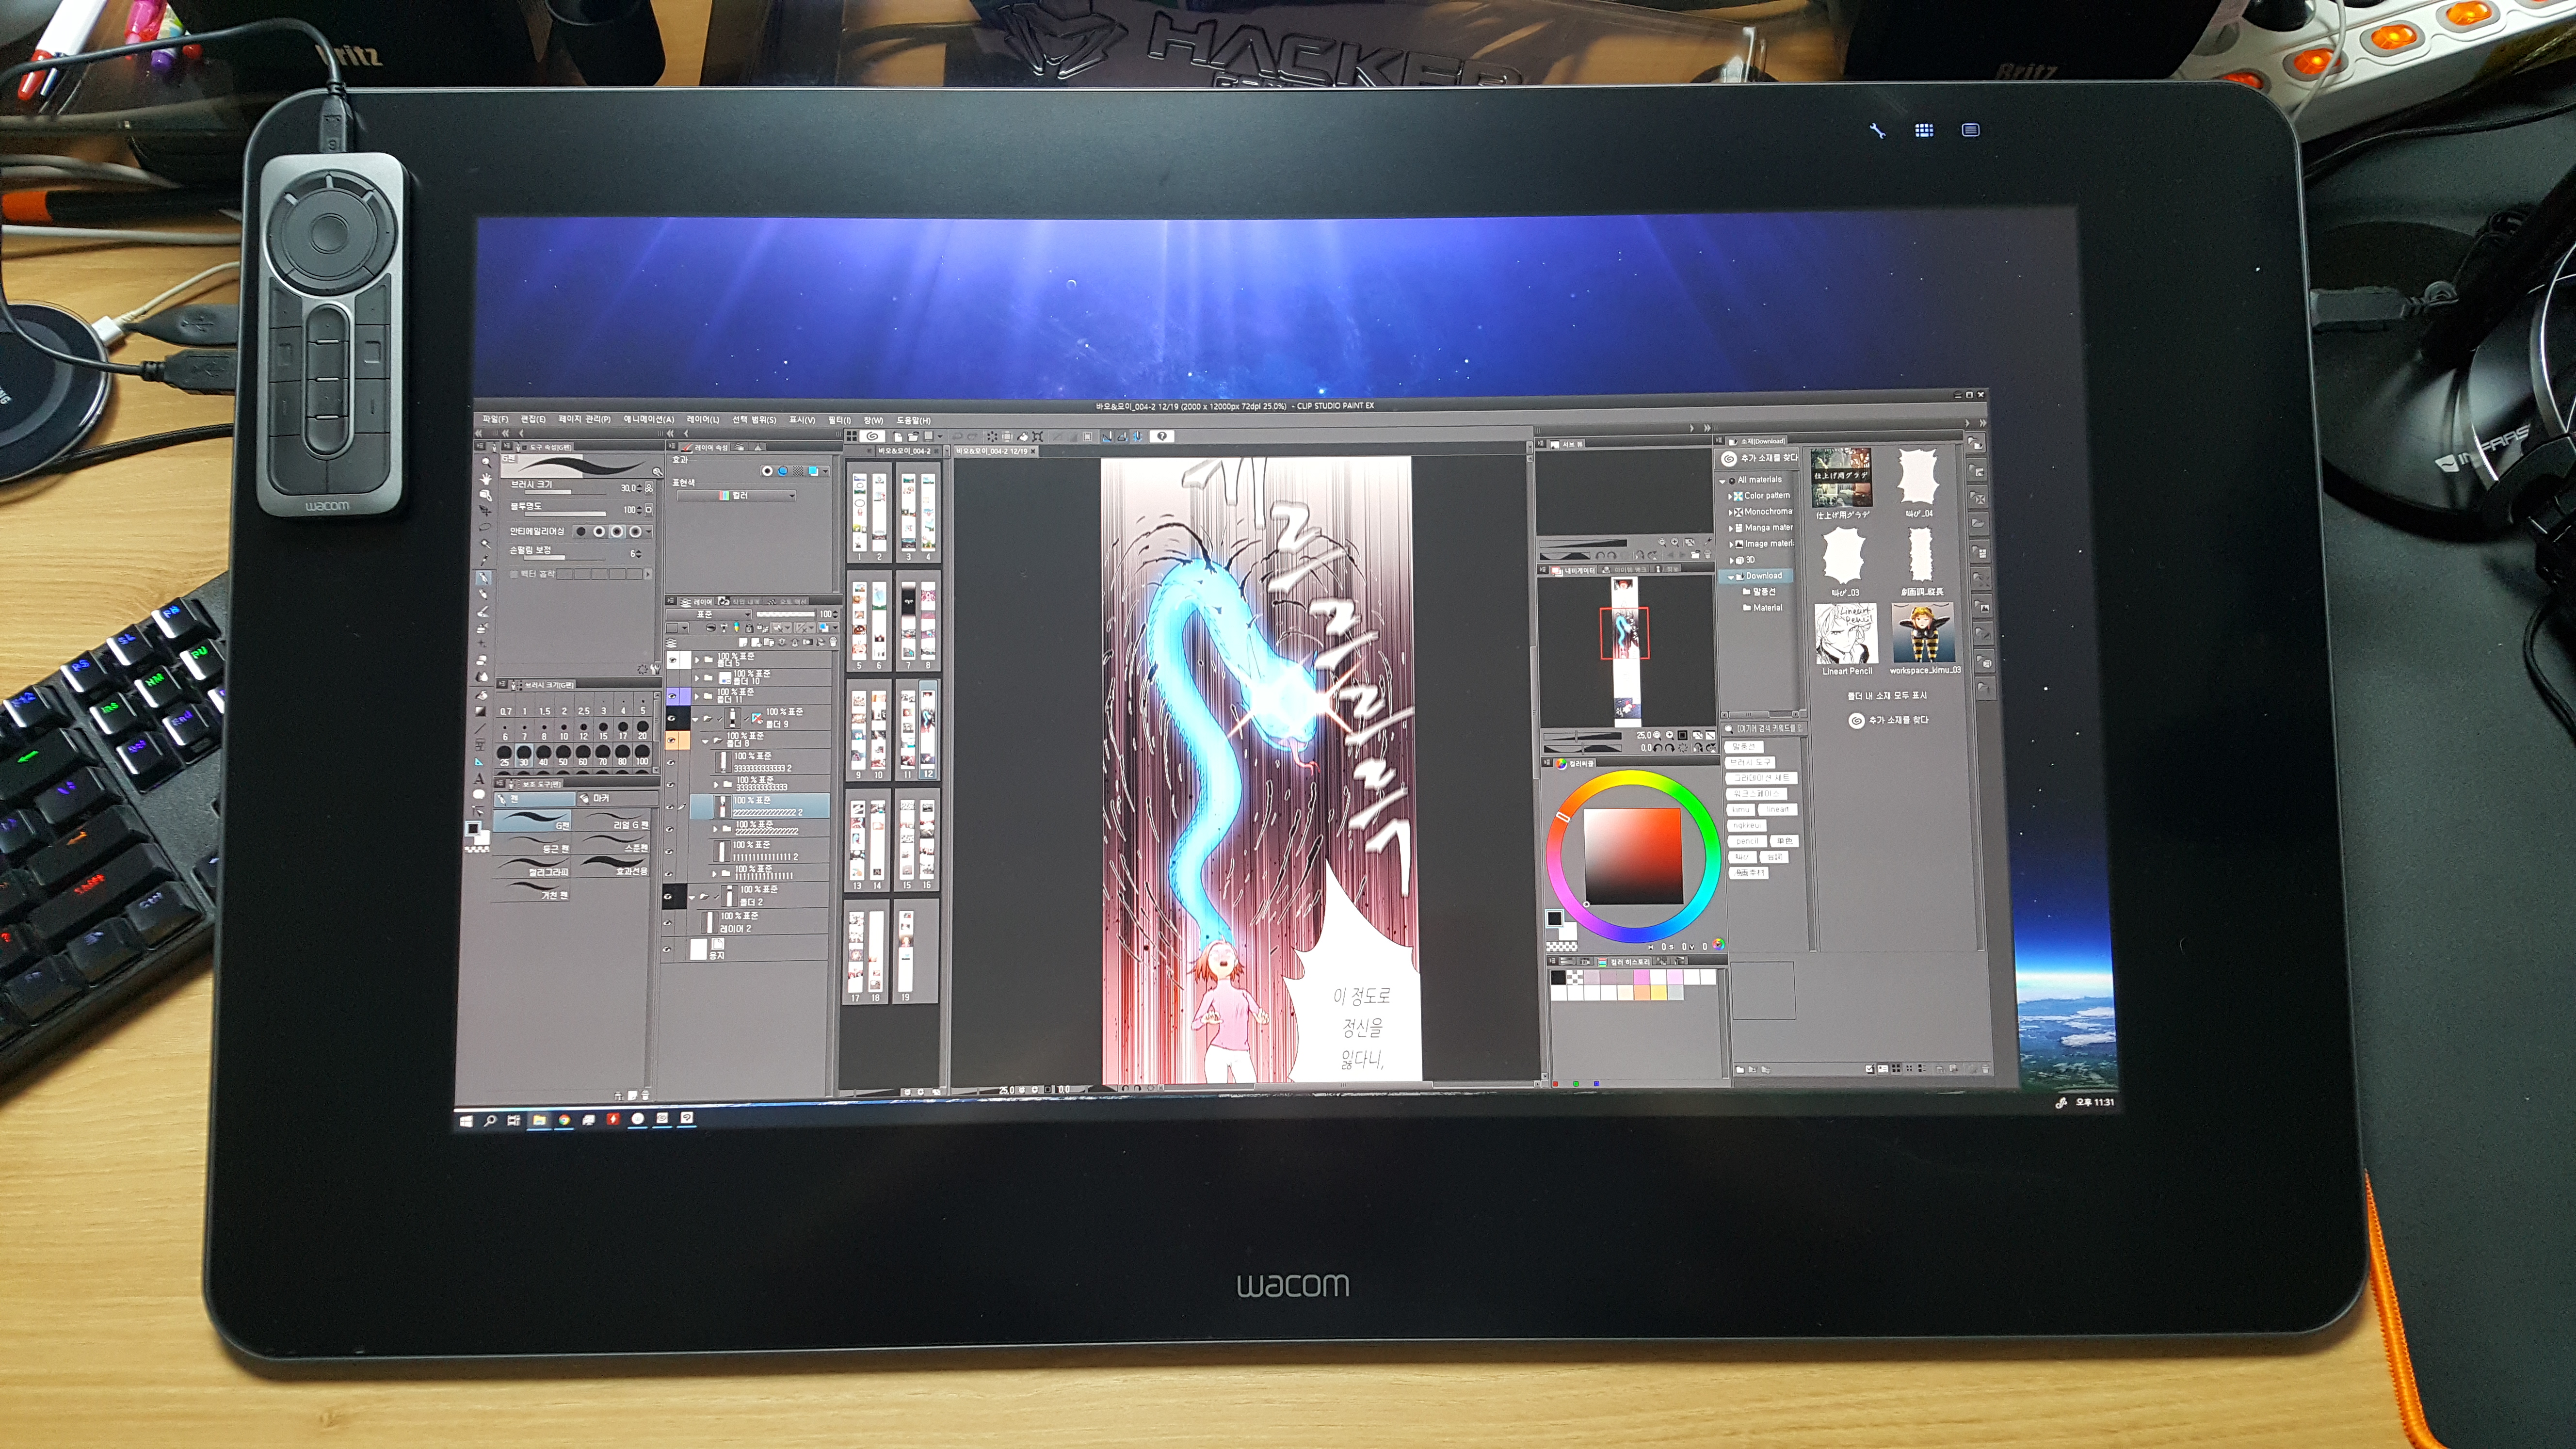Open the 컬러 expression color dropdown
The image size is (2576, 1449).
pyautogui.click(x=737, y=495)
